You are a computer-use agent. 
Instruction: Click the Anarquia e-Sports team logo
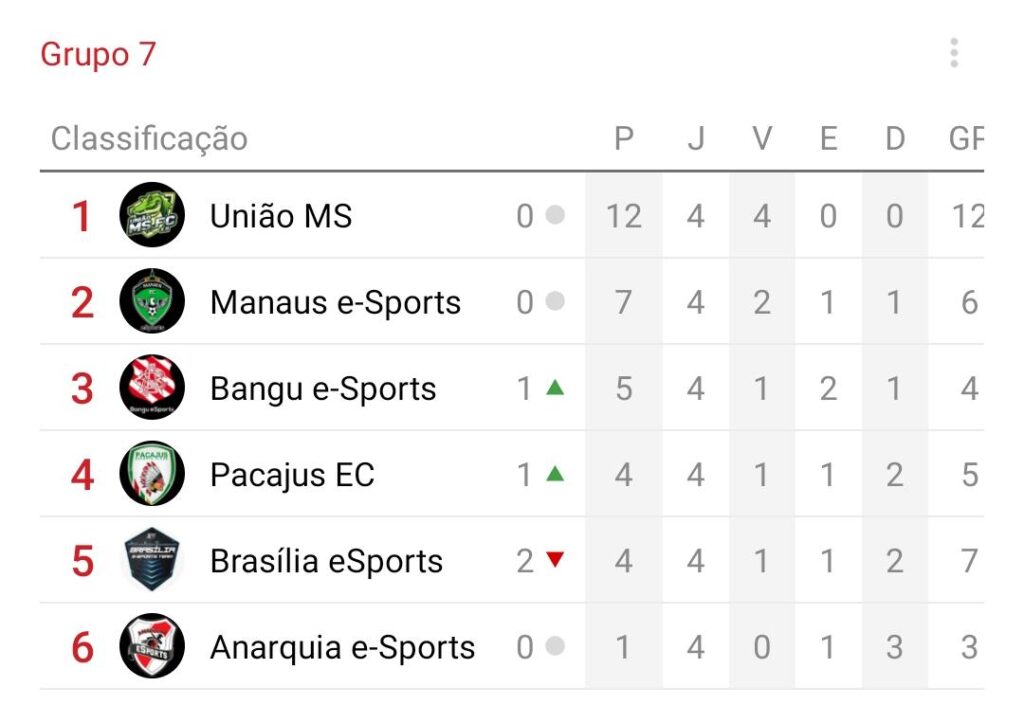click(x=152, y=646)
